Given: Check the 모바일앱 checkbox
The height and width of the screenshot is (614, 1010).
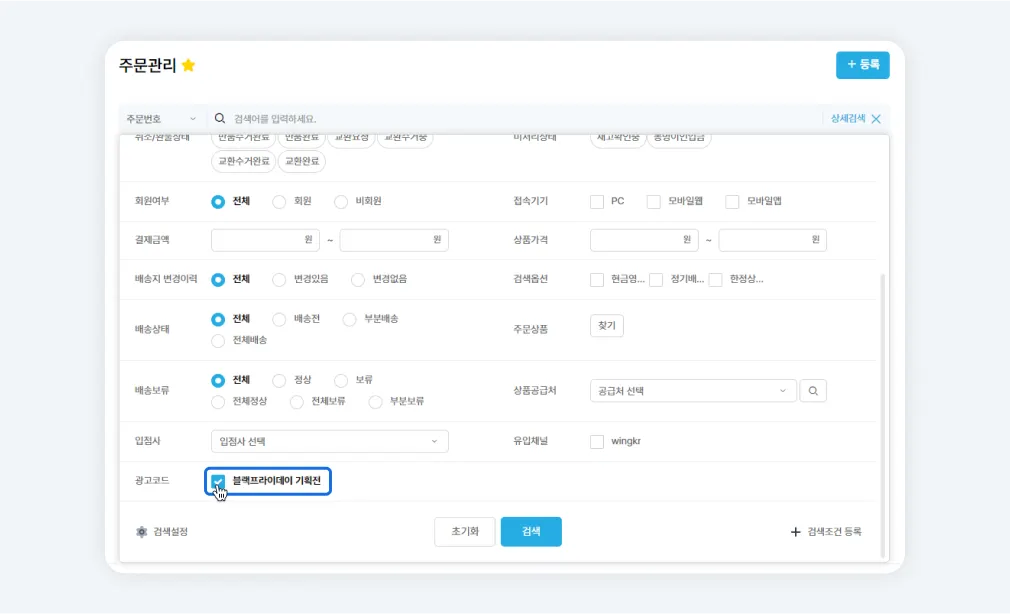Looking at the screenshot, I should point(732,202).
